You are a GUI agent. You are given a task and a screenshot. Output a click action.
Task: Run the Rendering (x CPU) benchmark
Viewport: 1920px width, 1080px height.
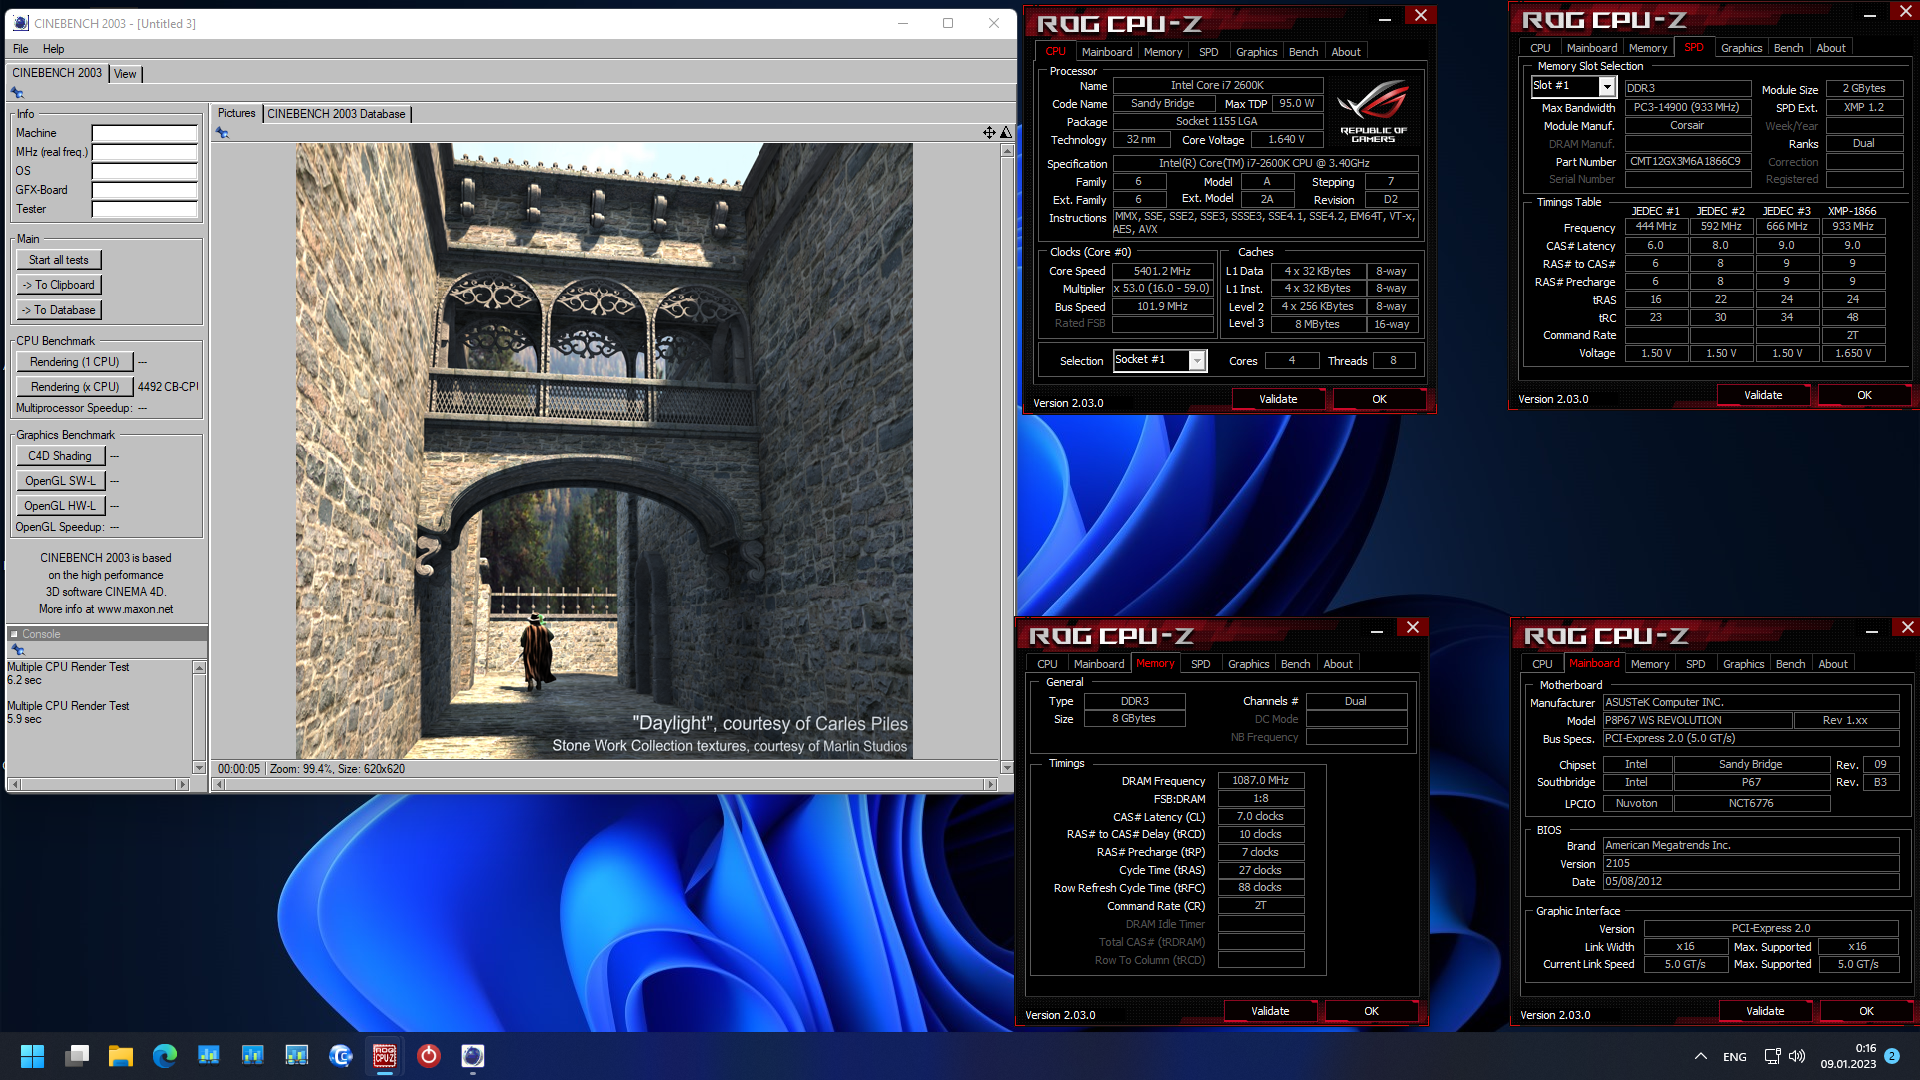click(x=74, y=387)
